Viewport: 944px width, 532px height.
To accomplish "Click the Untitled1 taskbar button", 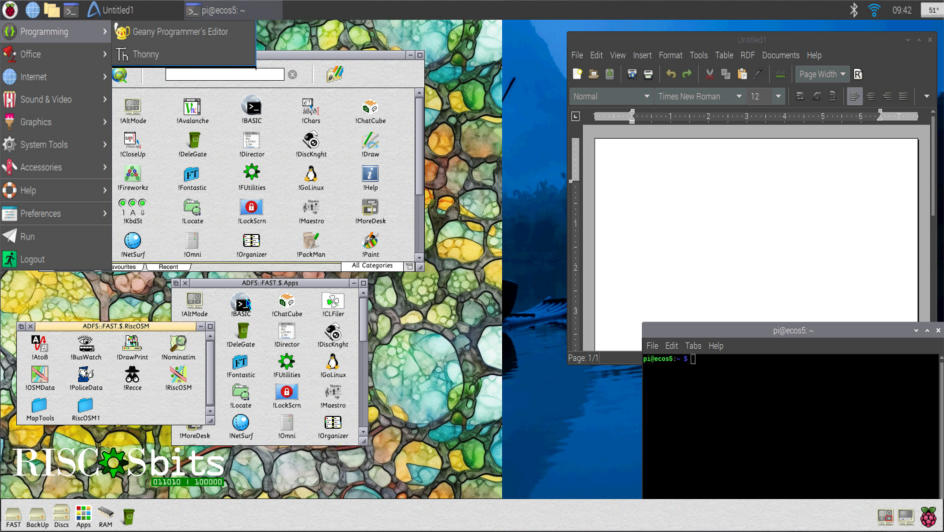I will coord(133,10).
